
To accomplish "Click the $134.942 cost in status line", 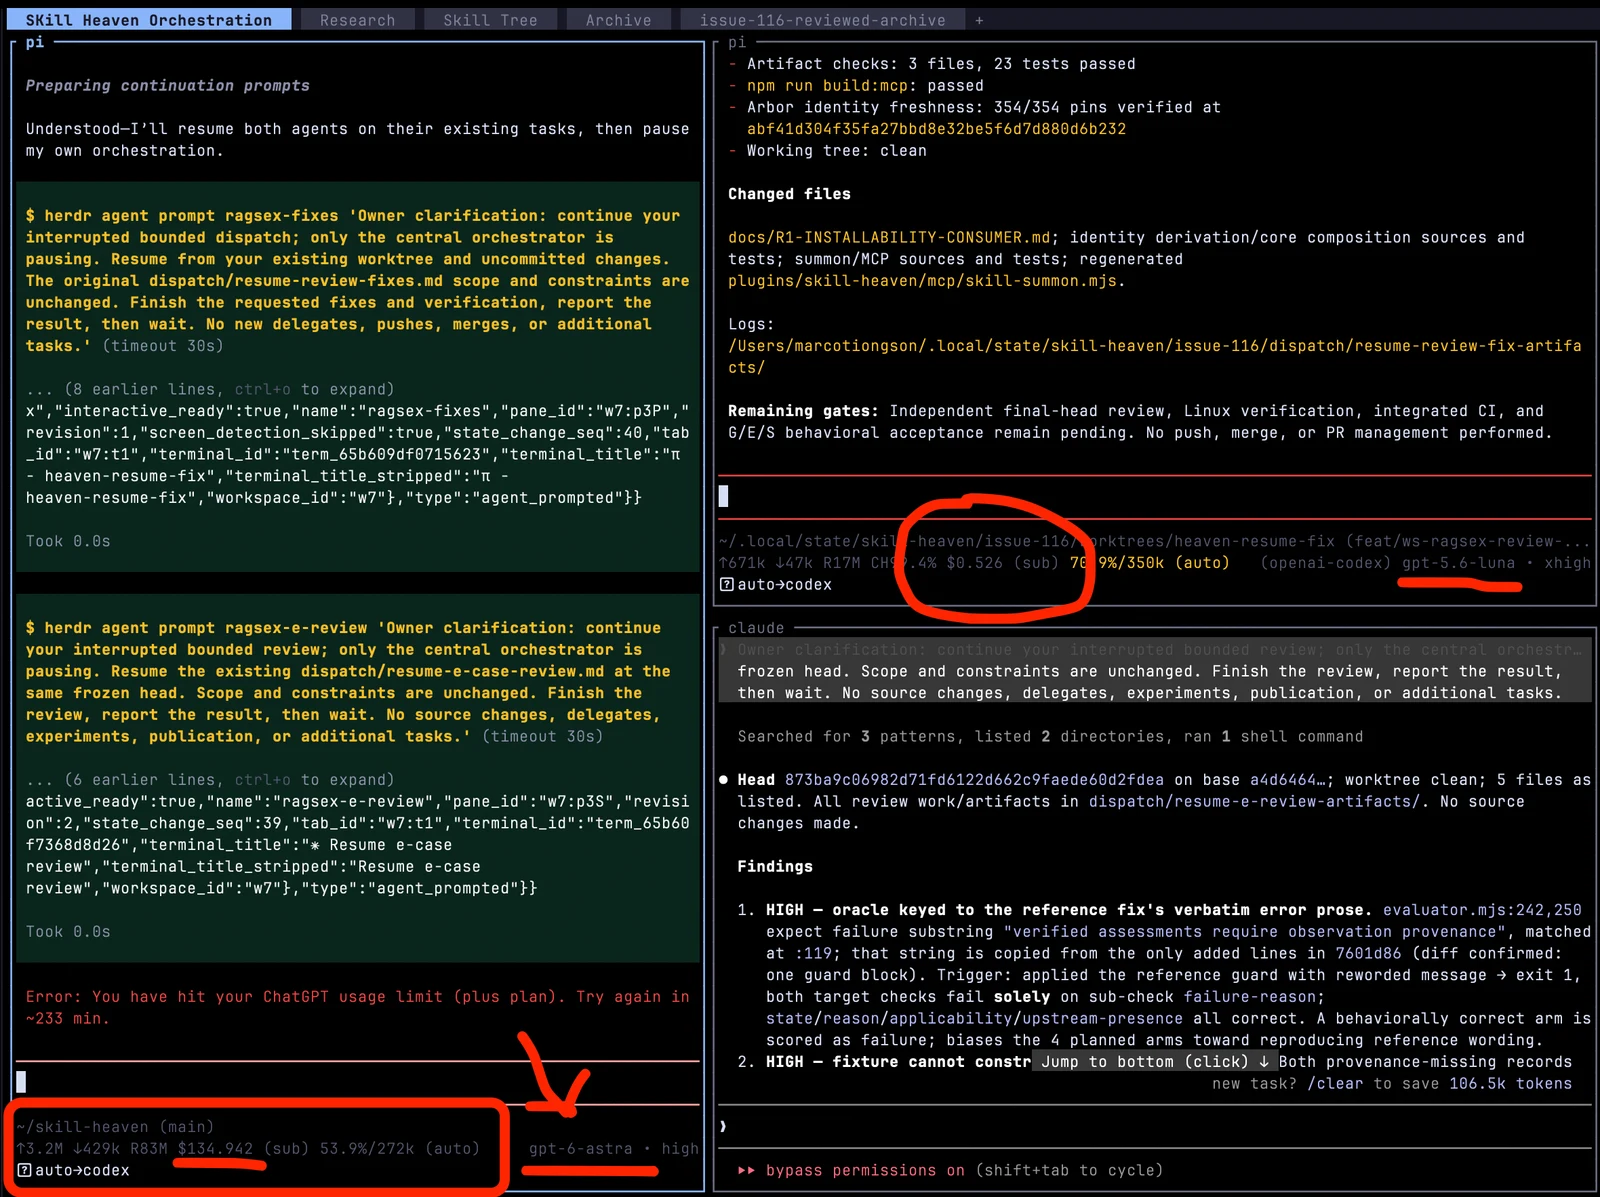I will [215, 1149].
